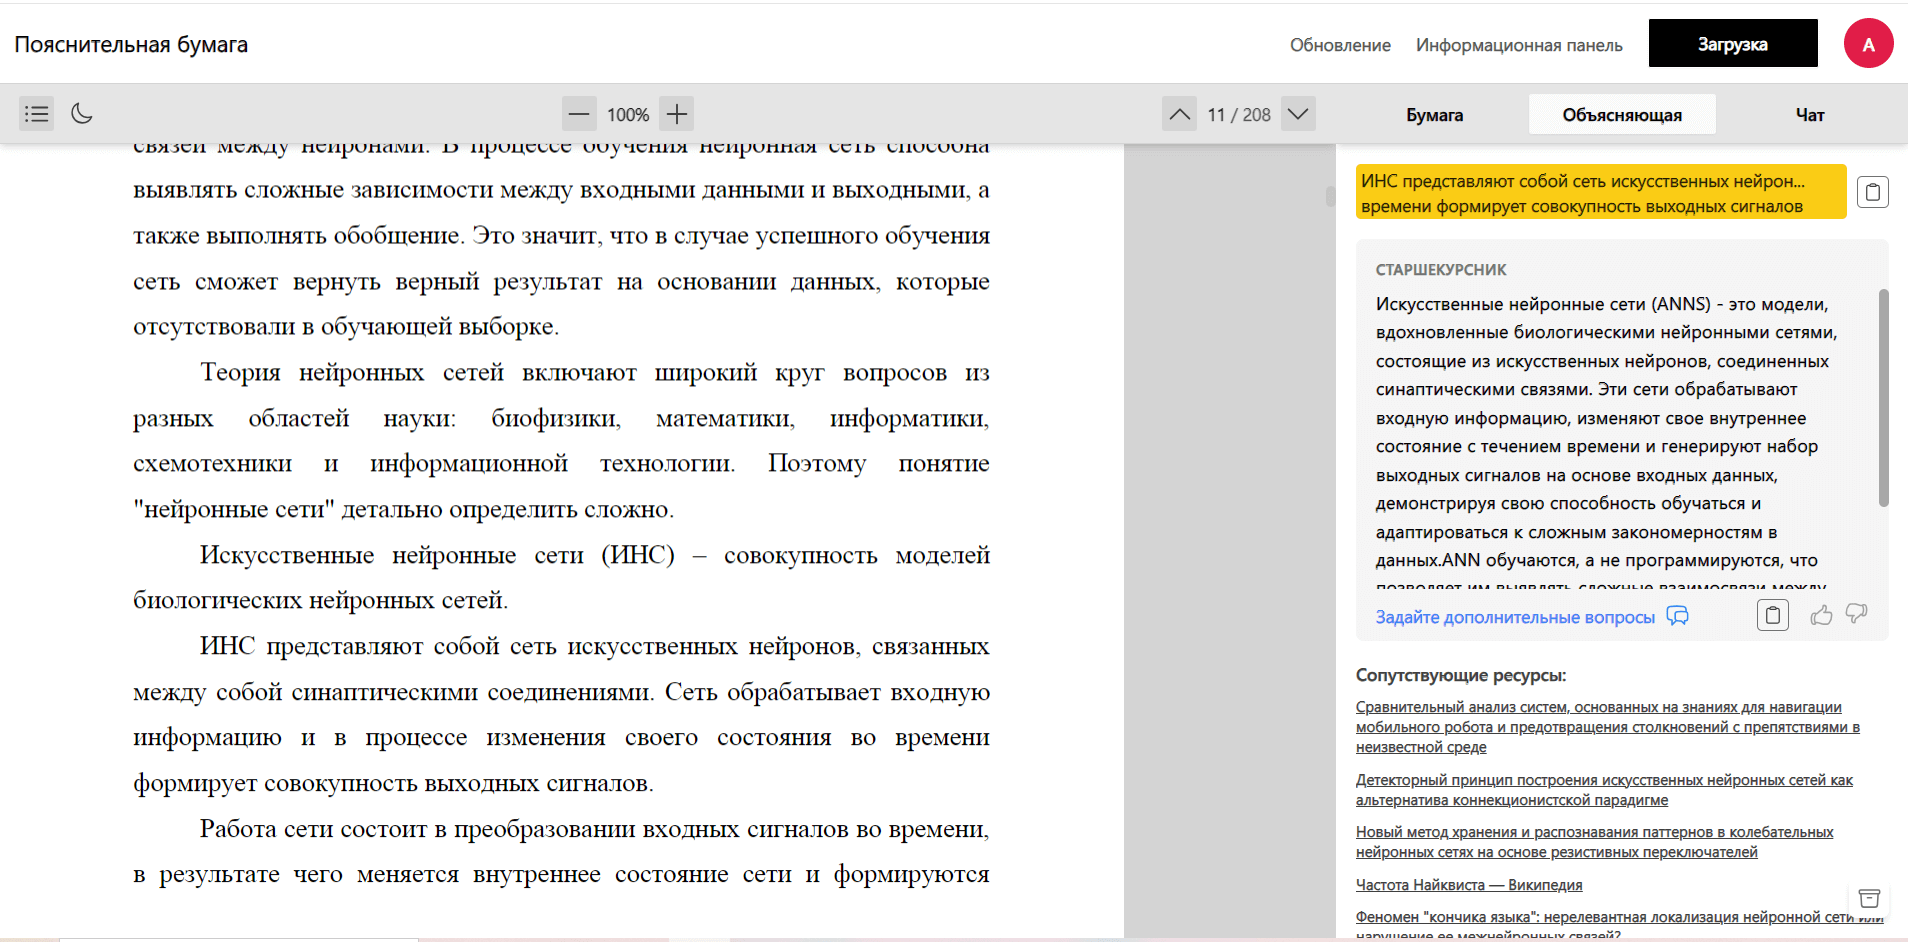Copy the highlighted quote with clipboard icon

pos(1872,192)
